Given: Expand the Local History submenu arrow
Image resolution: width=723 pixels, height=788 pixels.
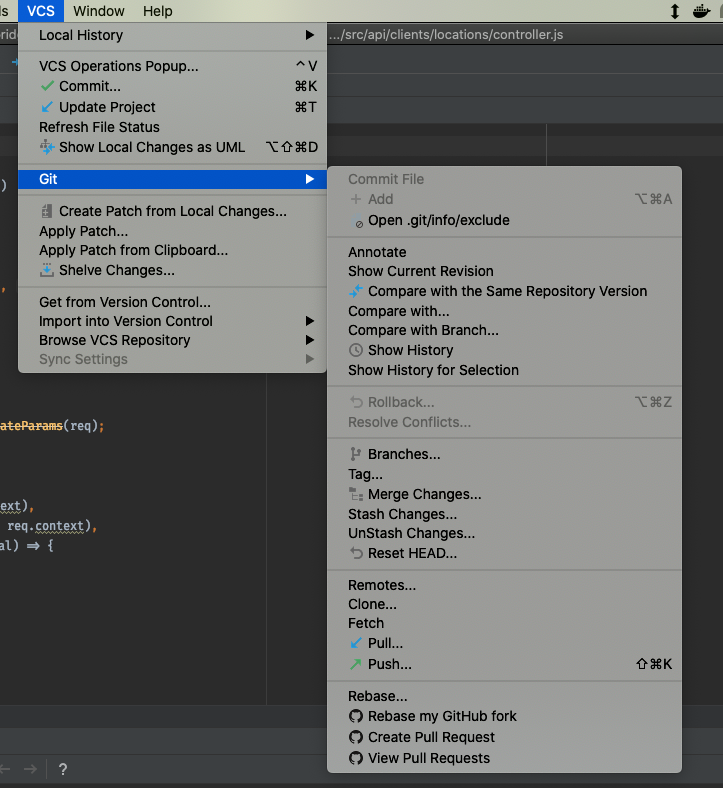Looking at the screenshot, I should (x=310, y=35).
